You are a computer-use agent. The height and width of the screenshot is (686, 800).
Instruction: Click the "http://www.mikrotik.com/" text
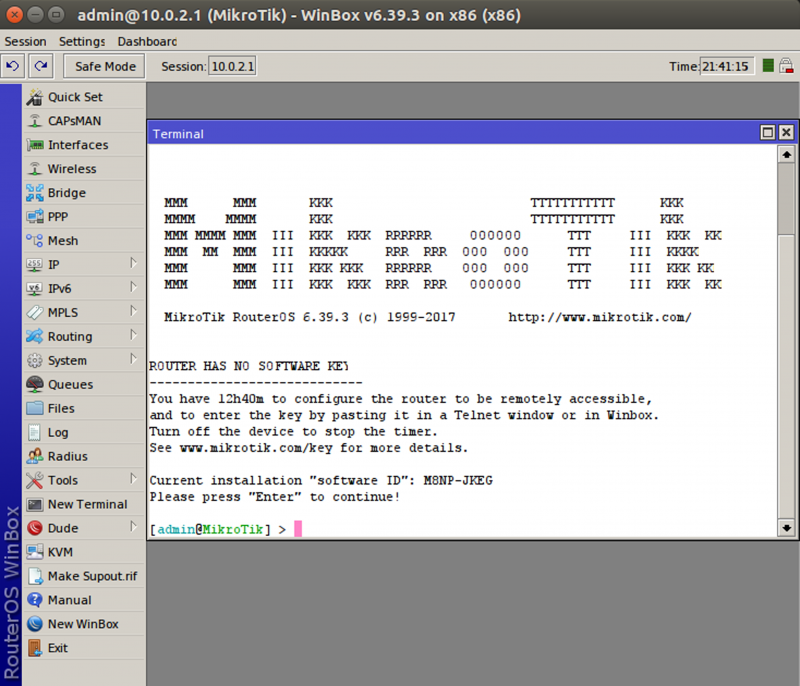(x=600, y=317)
